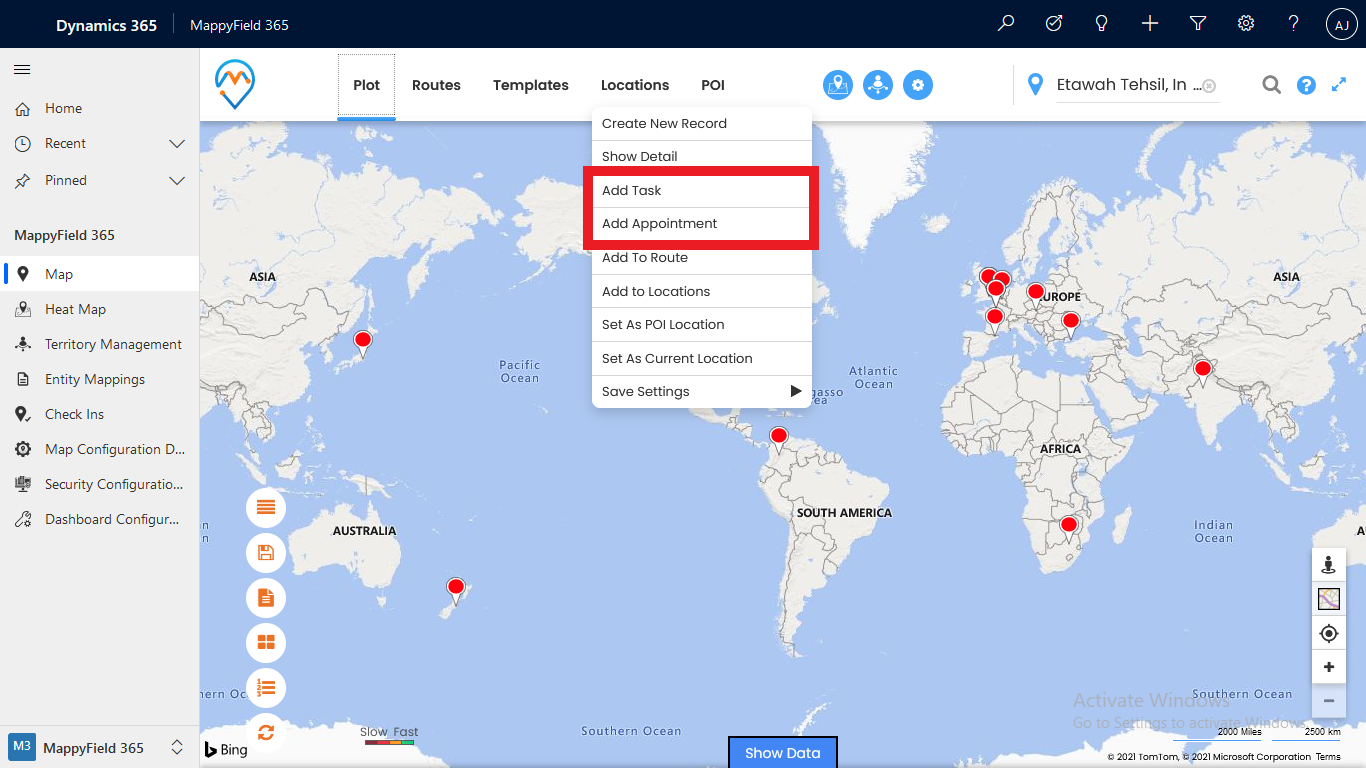Open the settings gear in the header
The height and width of the screenshot is (768, 1366).
click(1246, 23)
